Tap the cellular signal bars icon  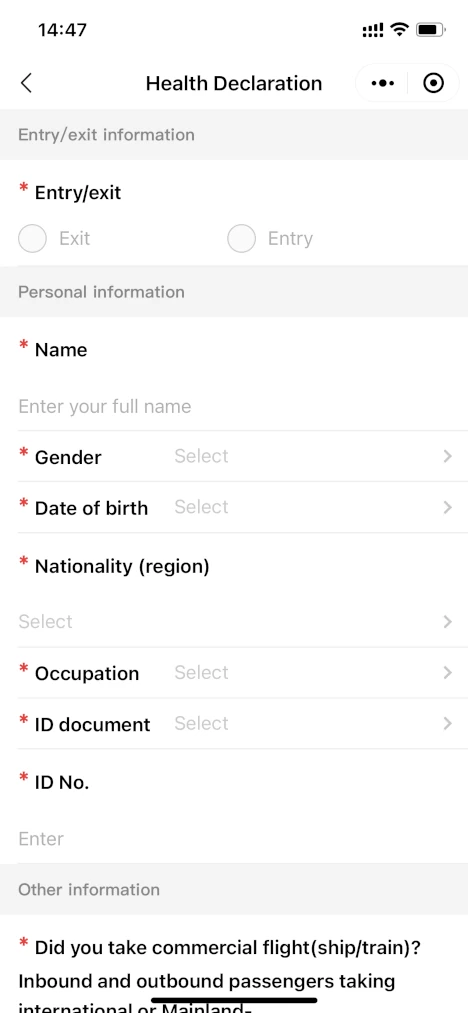[x=373, y=30]
